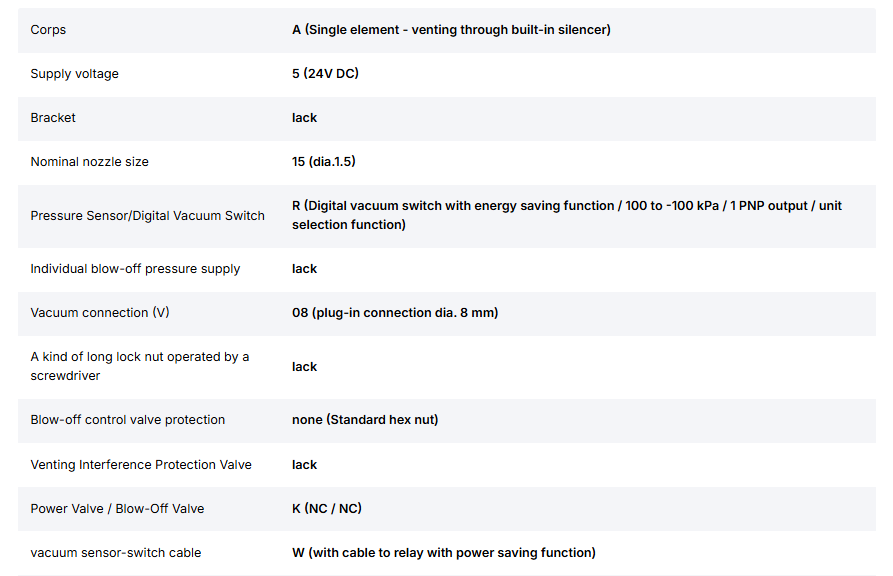Select the Single element silencer value
This screenshot has width=893, height=576.
451,30
